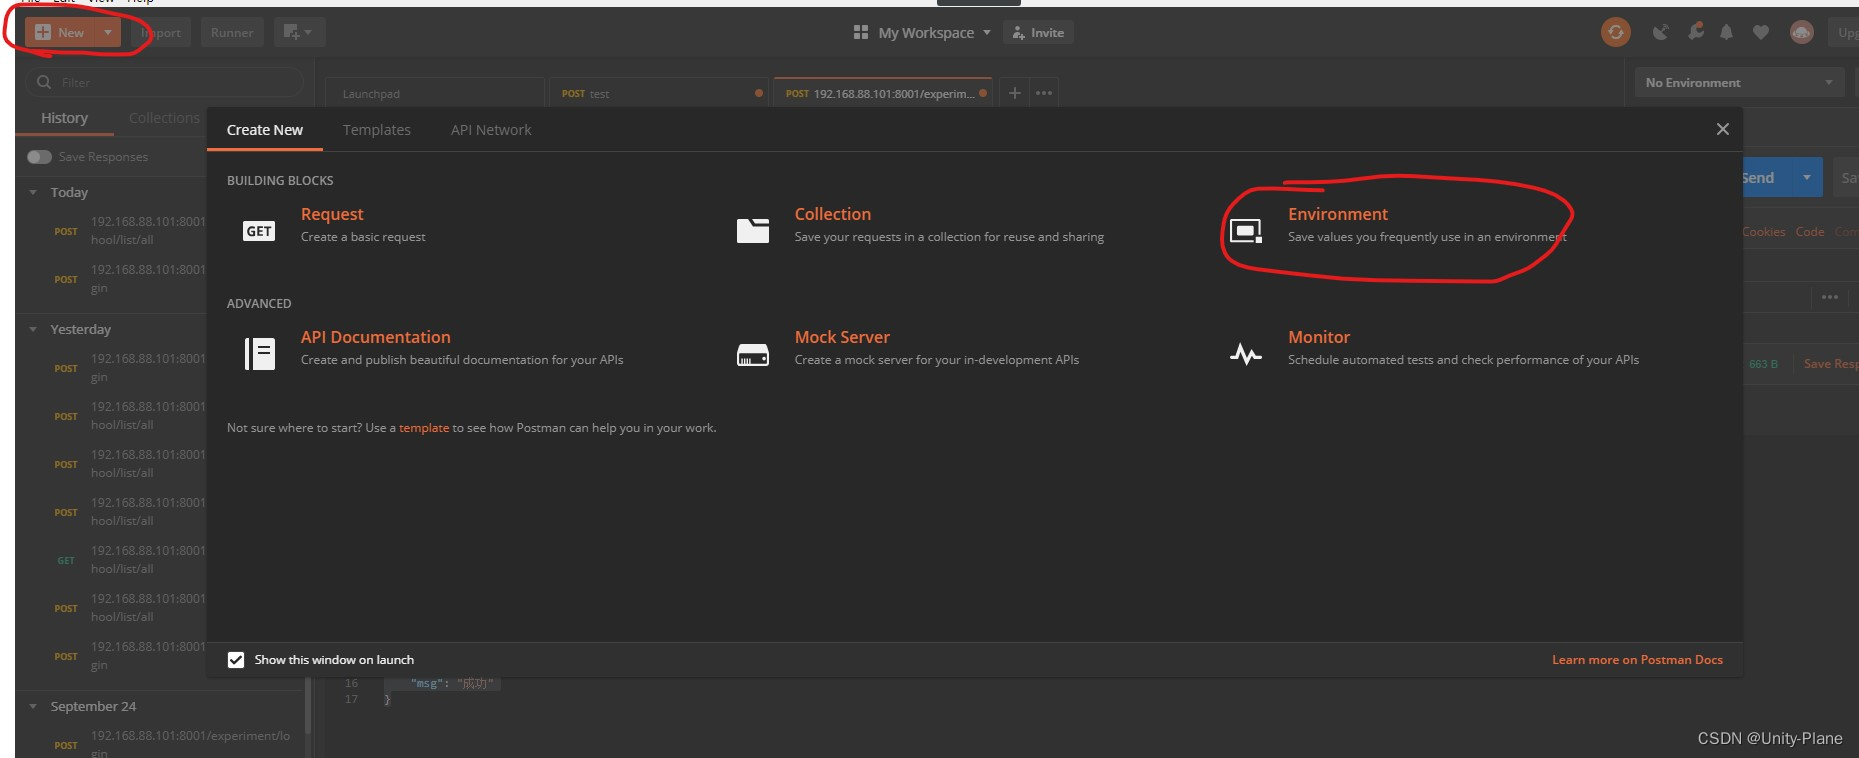This screenshot has height=758, width=1859.
Task: Click the Environment title link
Action: tap(1338, 214)
